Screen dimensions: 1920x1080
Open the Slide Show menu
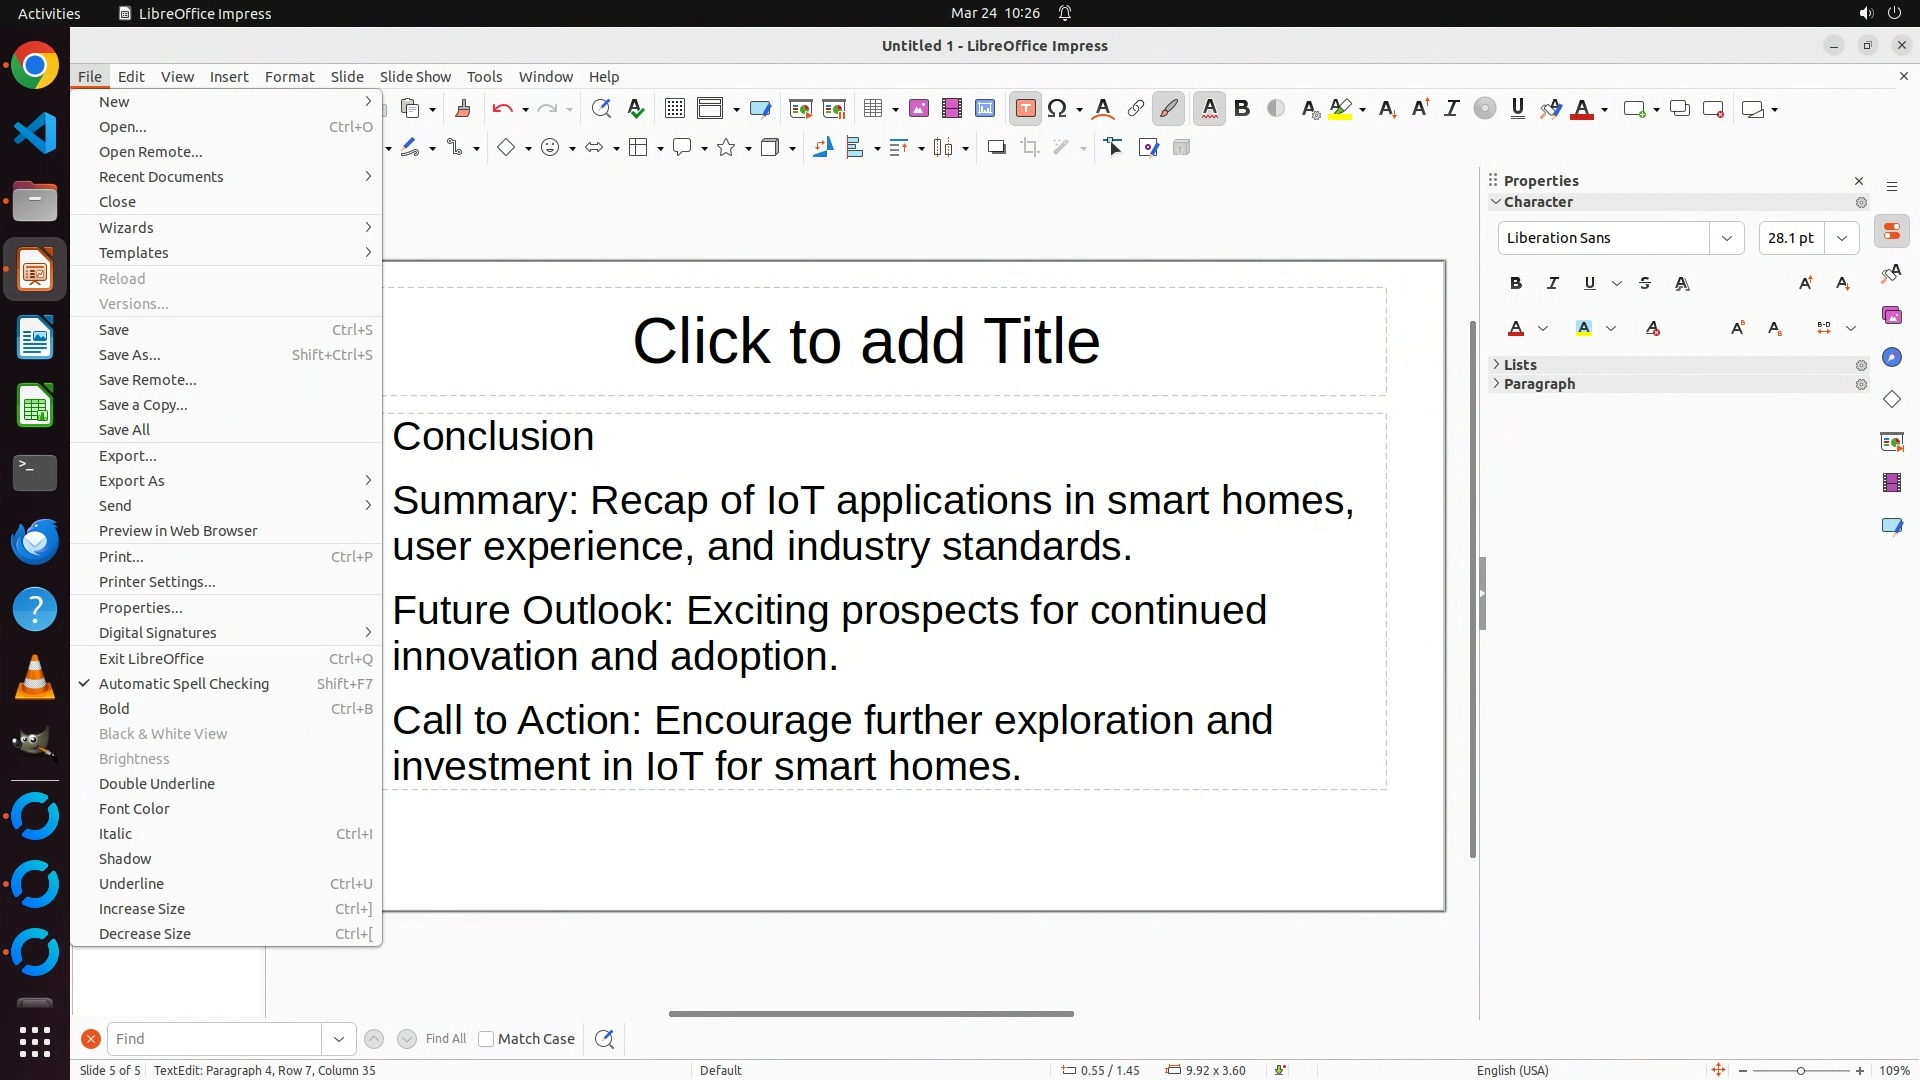click(x=415, y=77)
